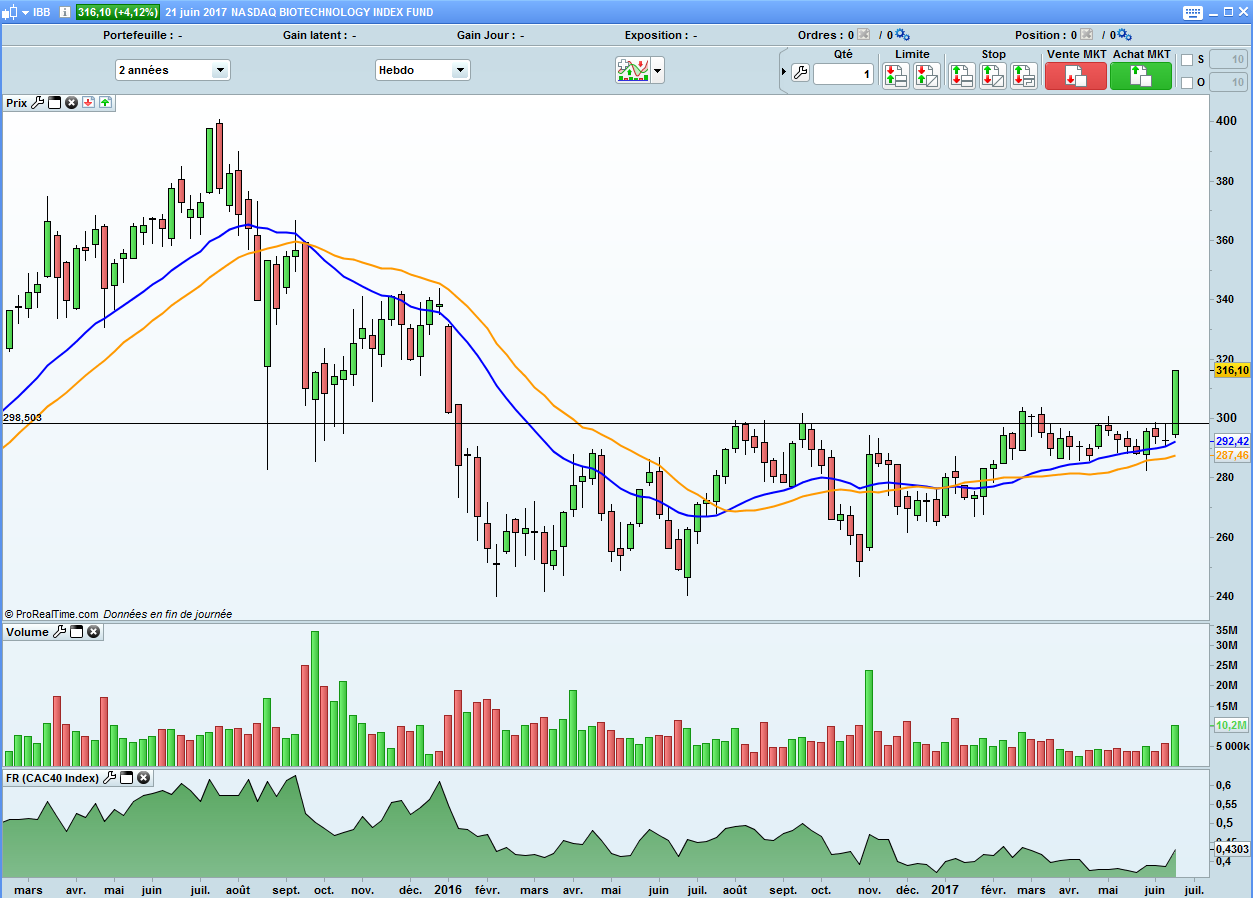
Task: Open trading settings wrench near Qté
Action: [x=800, y=73]
